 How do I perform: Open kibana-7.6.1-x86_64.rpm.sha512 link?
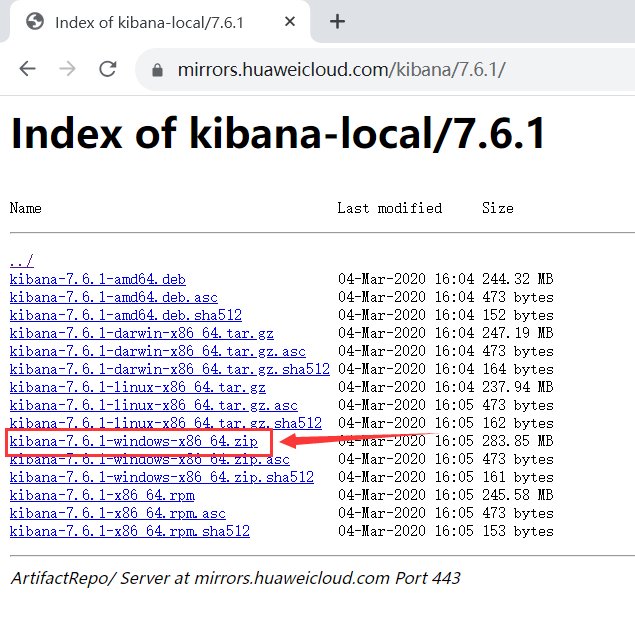[x=130, y=531]
